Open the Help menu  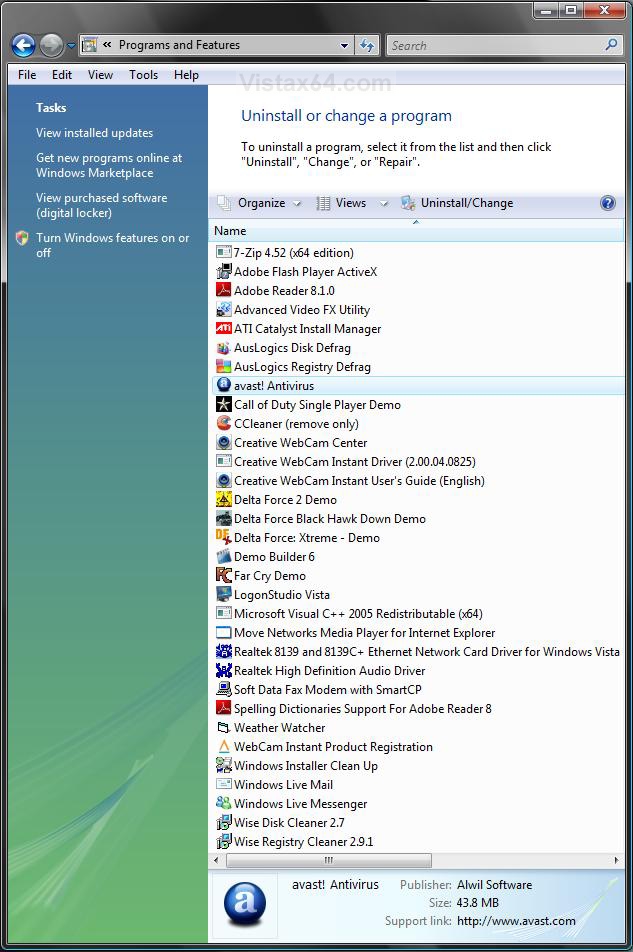click(186, 75)
